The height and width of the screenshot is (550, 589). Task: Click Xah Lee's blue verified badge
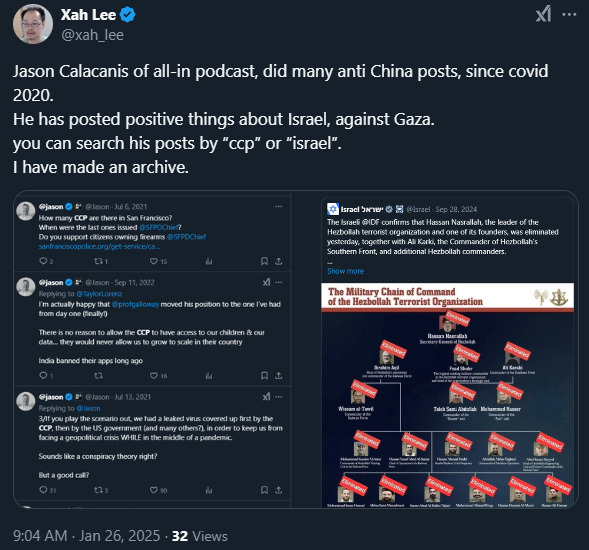(x=128, y=15)
